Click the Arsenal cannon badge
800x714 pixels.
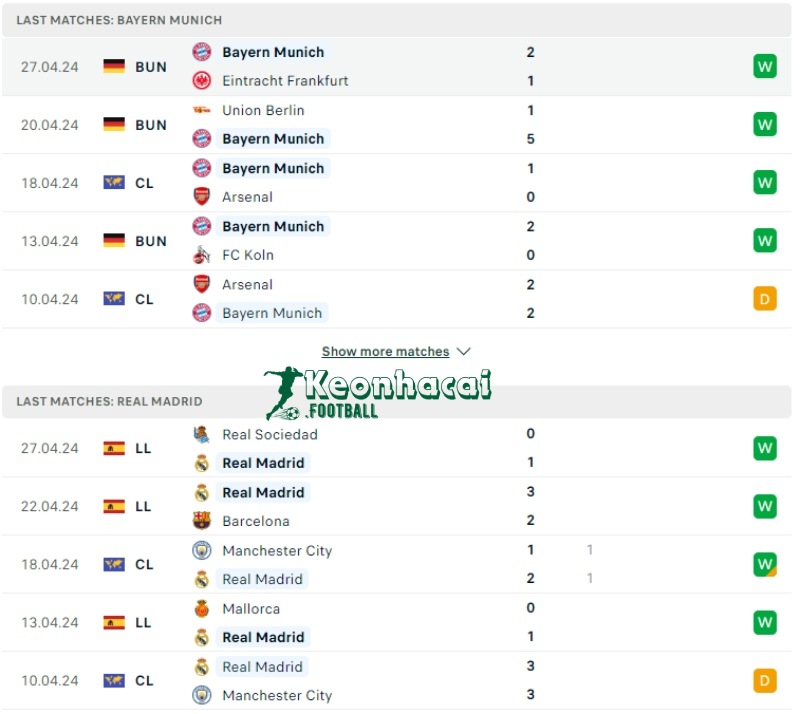click(203, 197)
